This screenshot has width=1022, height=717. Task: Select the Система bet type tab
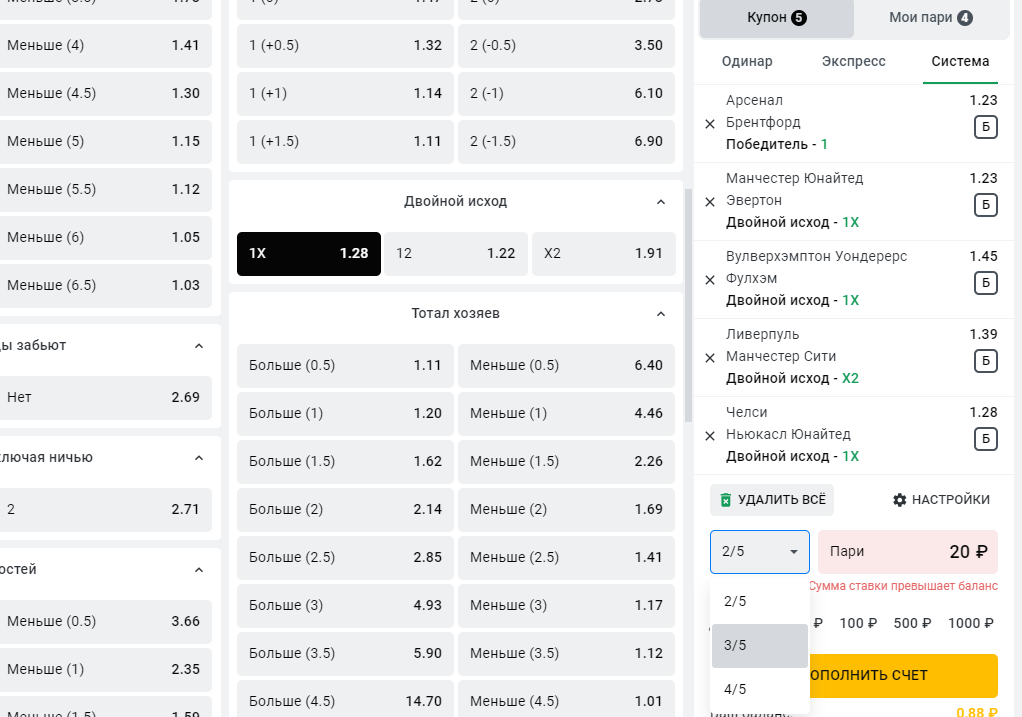tap(960, 61)
